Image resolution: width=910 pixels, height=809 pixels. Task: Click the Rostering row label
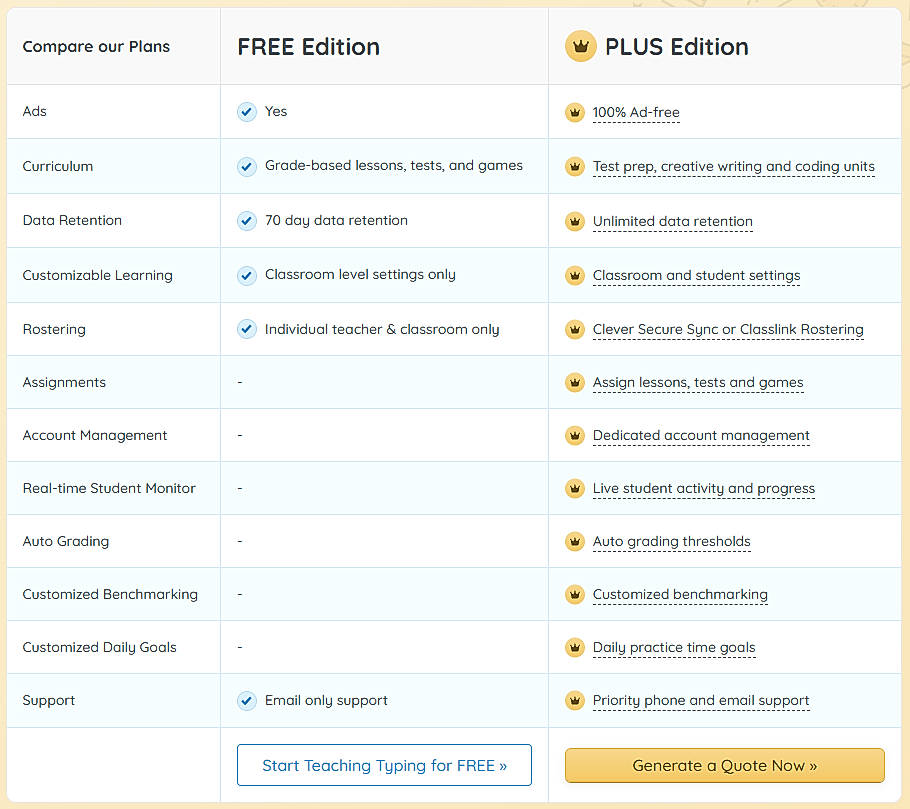54,329
